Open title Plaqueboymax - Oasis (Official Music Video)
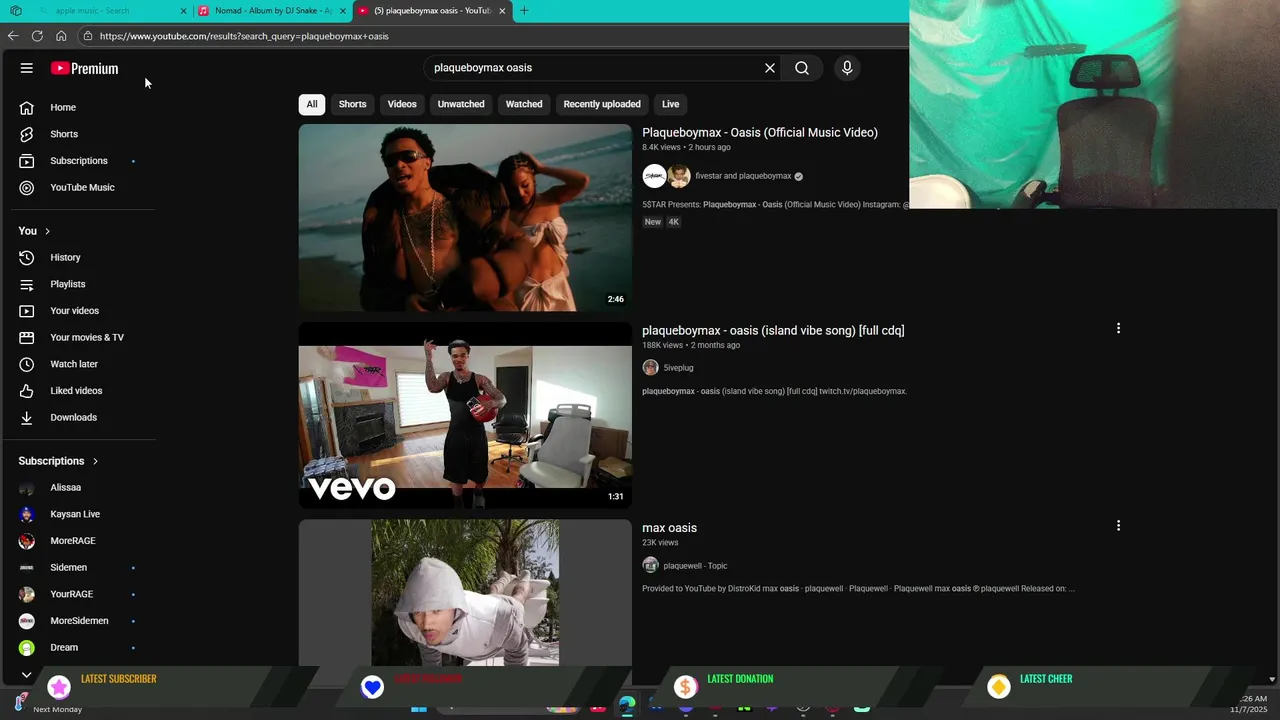Image resolution: width=1280 pixels, height=720 pixels. [x=760, y=132]
